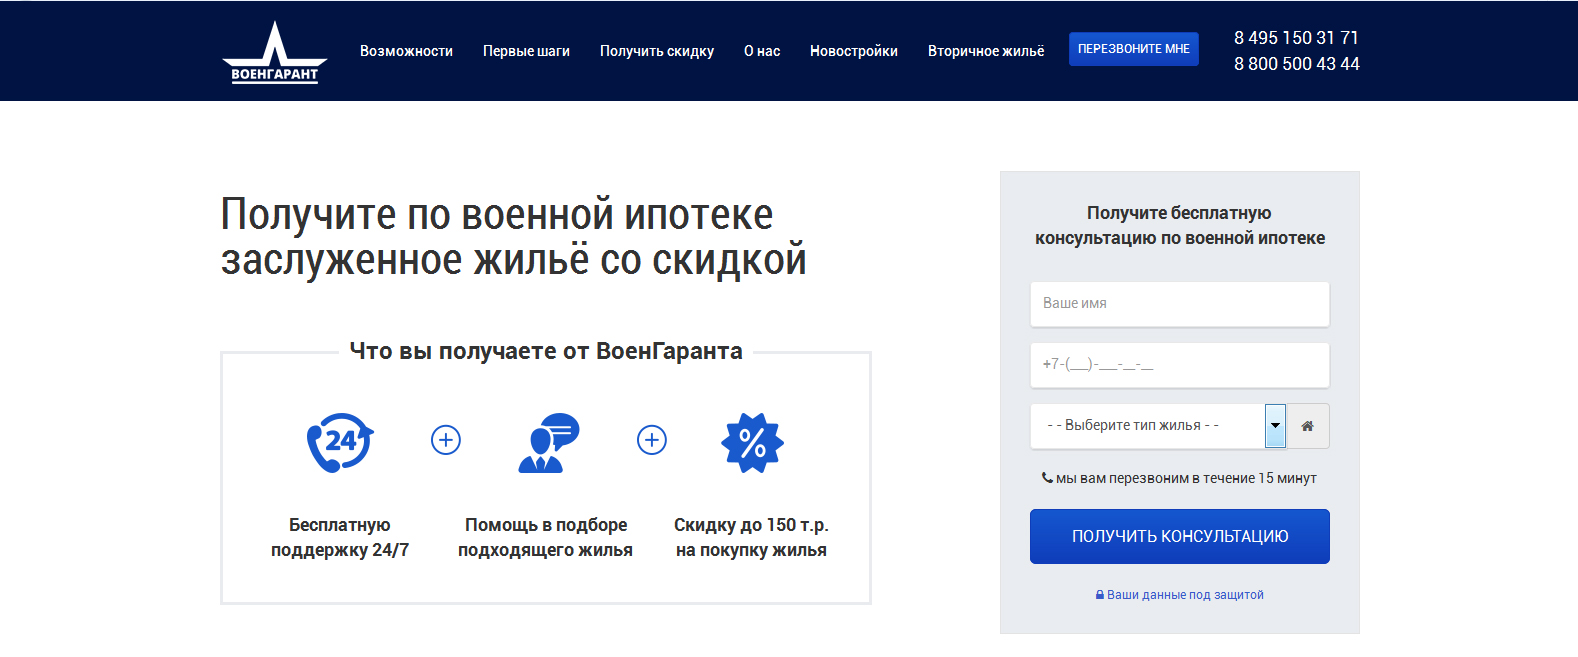Click the main headline about военной ипотеке
Viewport: 1578px width, 657px height.
tap(514, 238)
